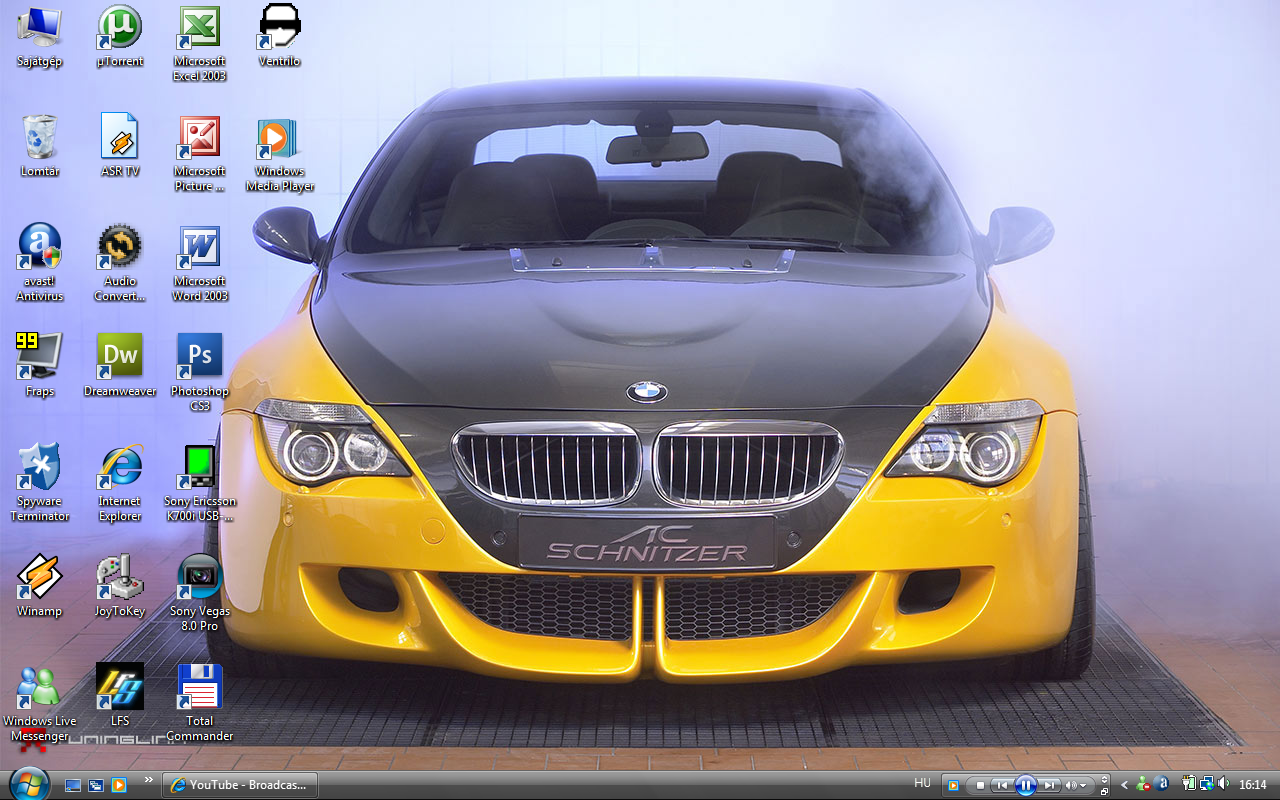
Task: Open Microsoft Word 2003 shortcut
Action: (200, 264)
